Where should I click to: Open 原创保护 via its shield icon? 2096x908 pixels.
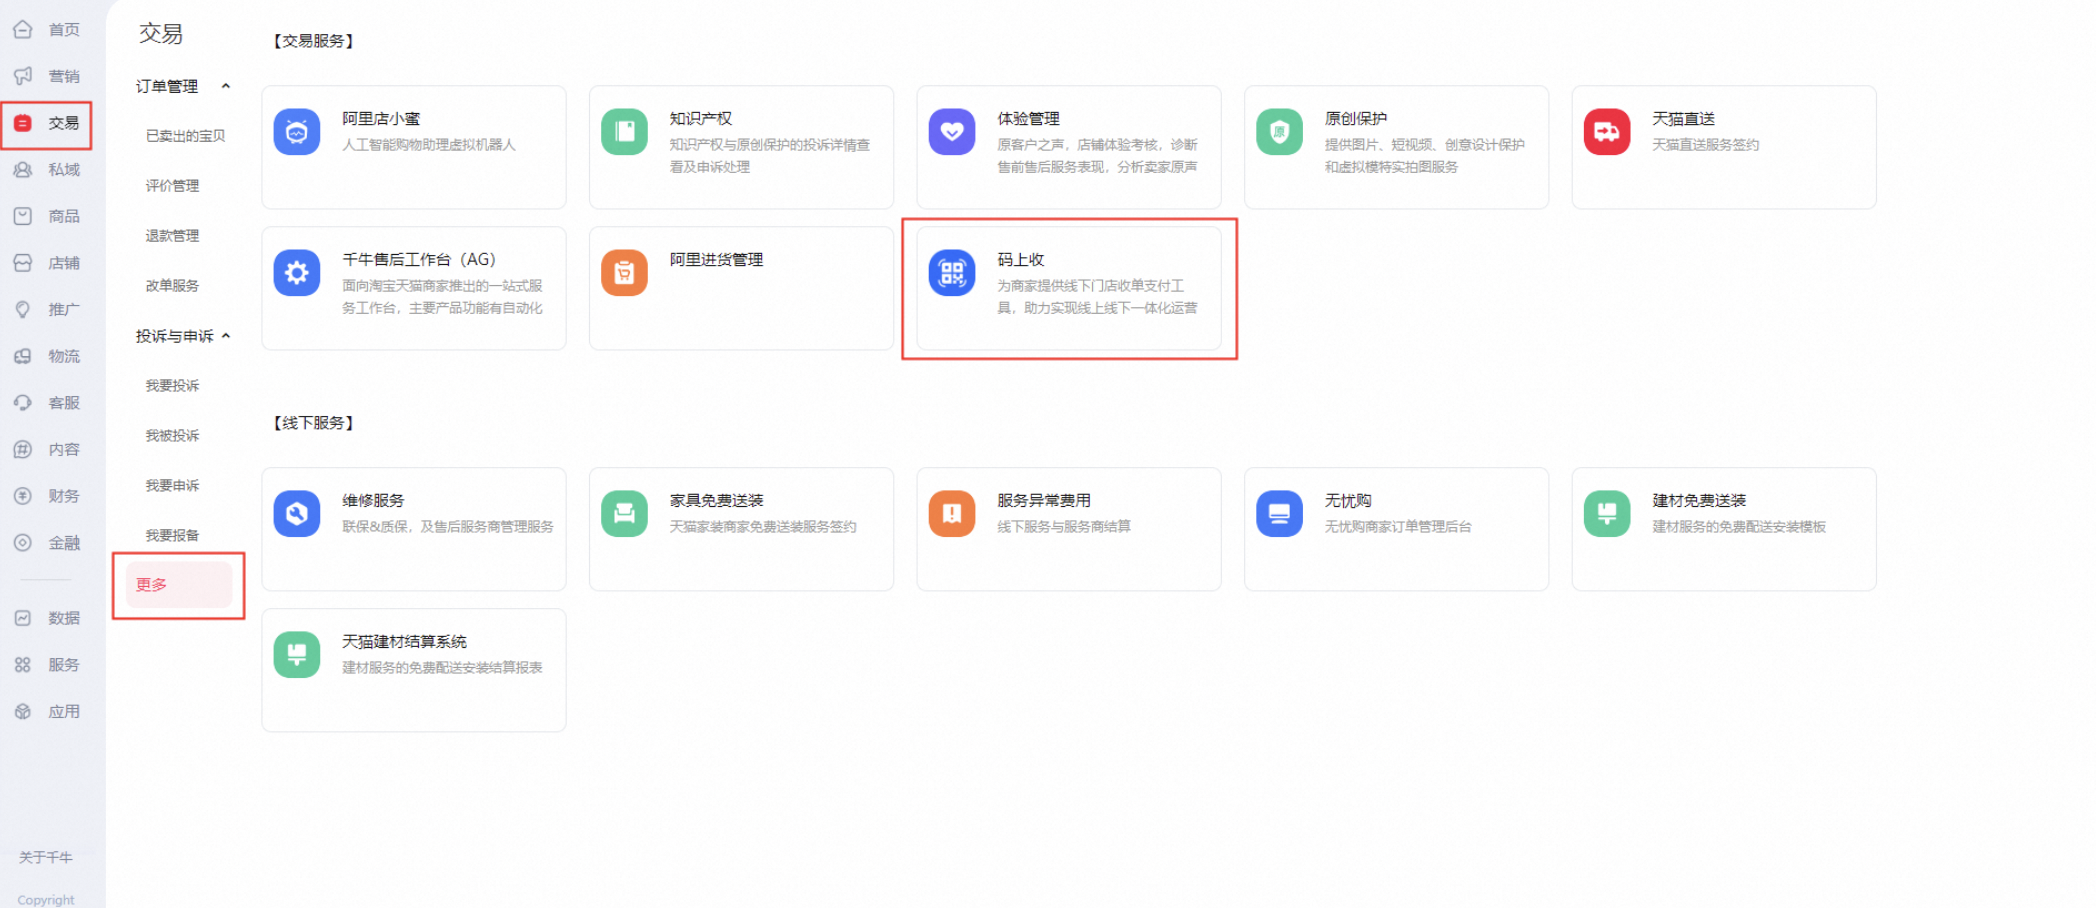click(1279, 131)
